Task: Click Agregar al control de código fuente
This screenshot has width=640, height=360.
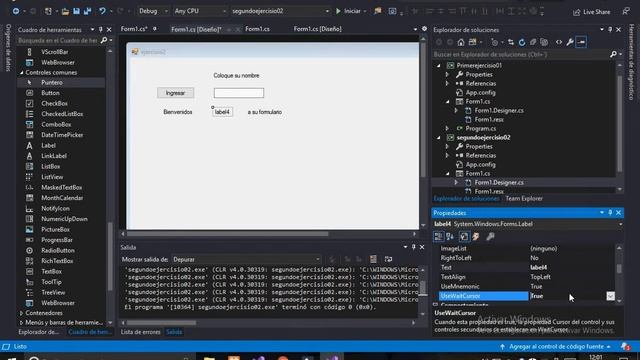Action: 556,347
